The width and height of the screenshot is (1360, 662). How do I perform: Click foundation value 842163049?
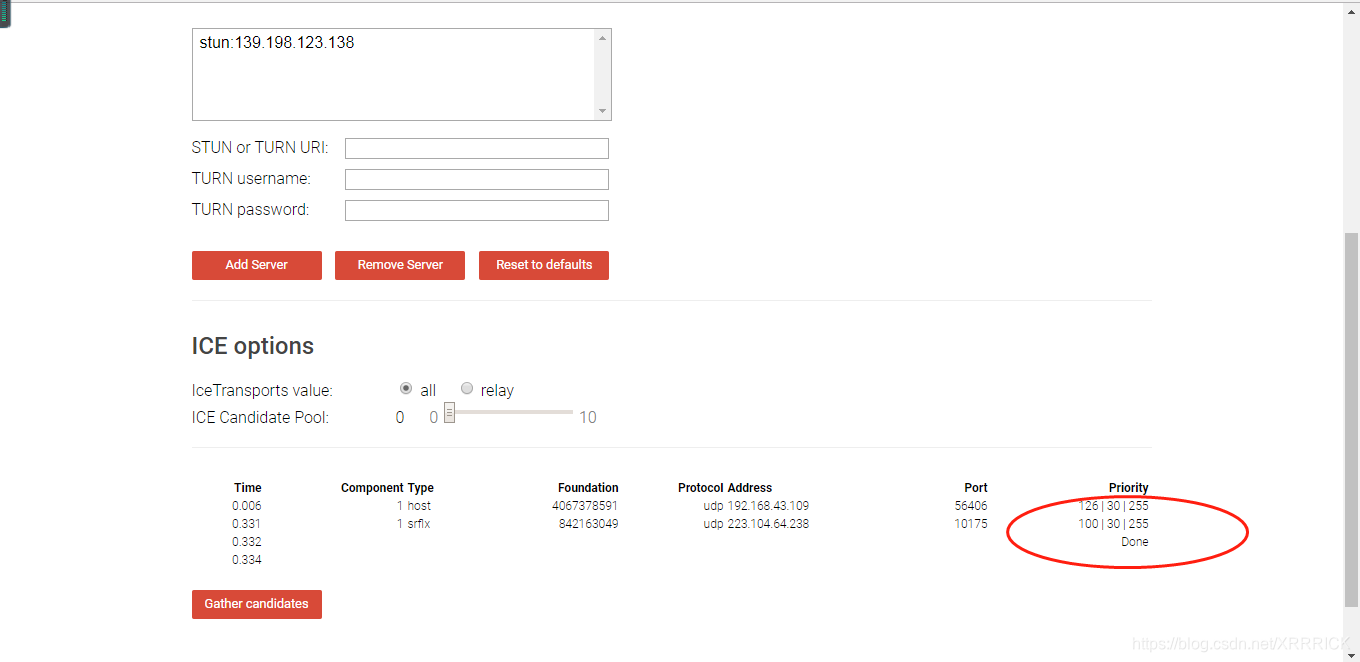(588, 524)
